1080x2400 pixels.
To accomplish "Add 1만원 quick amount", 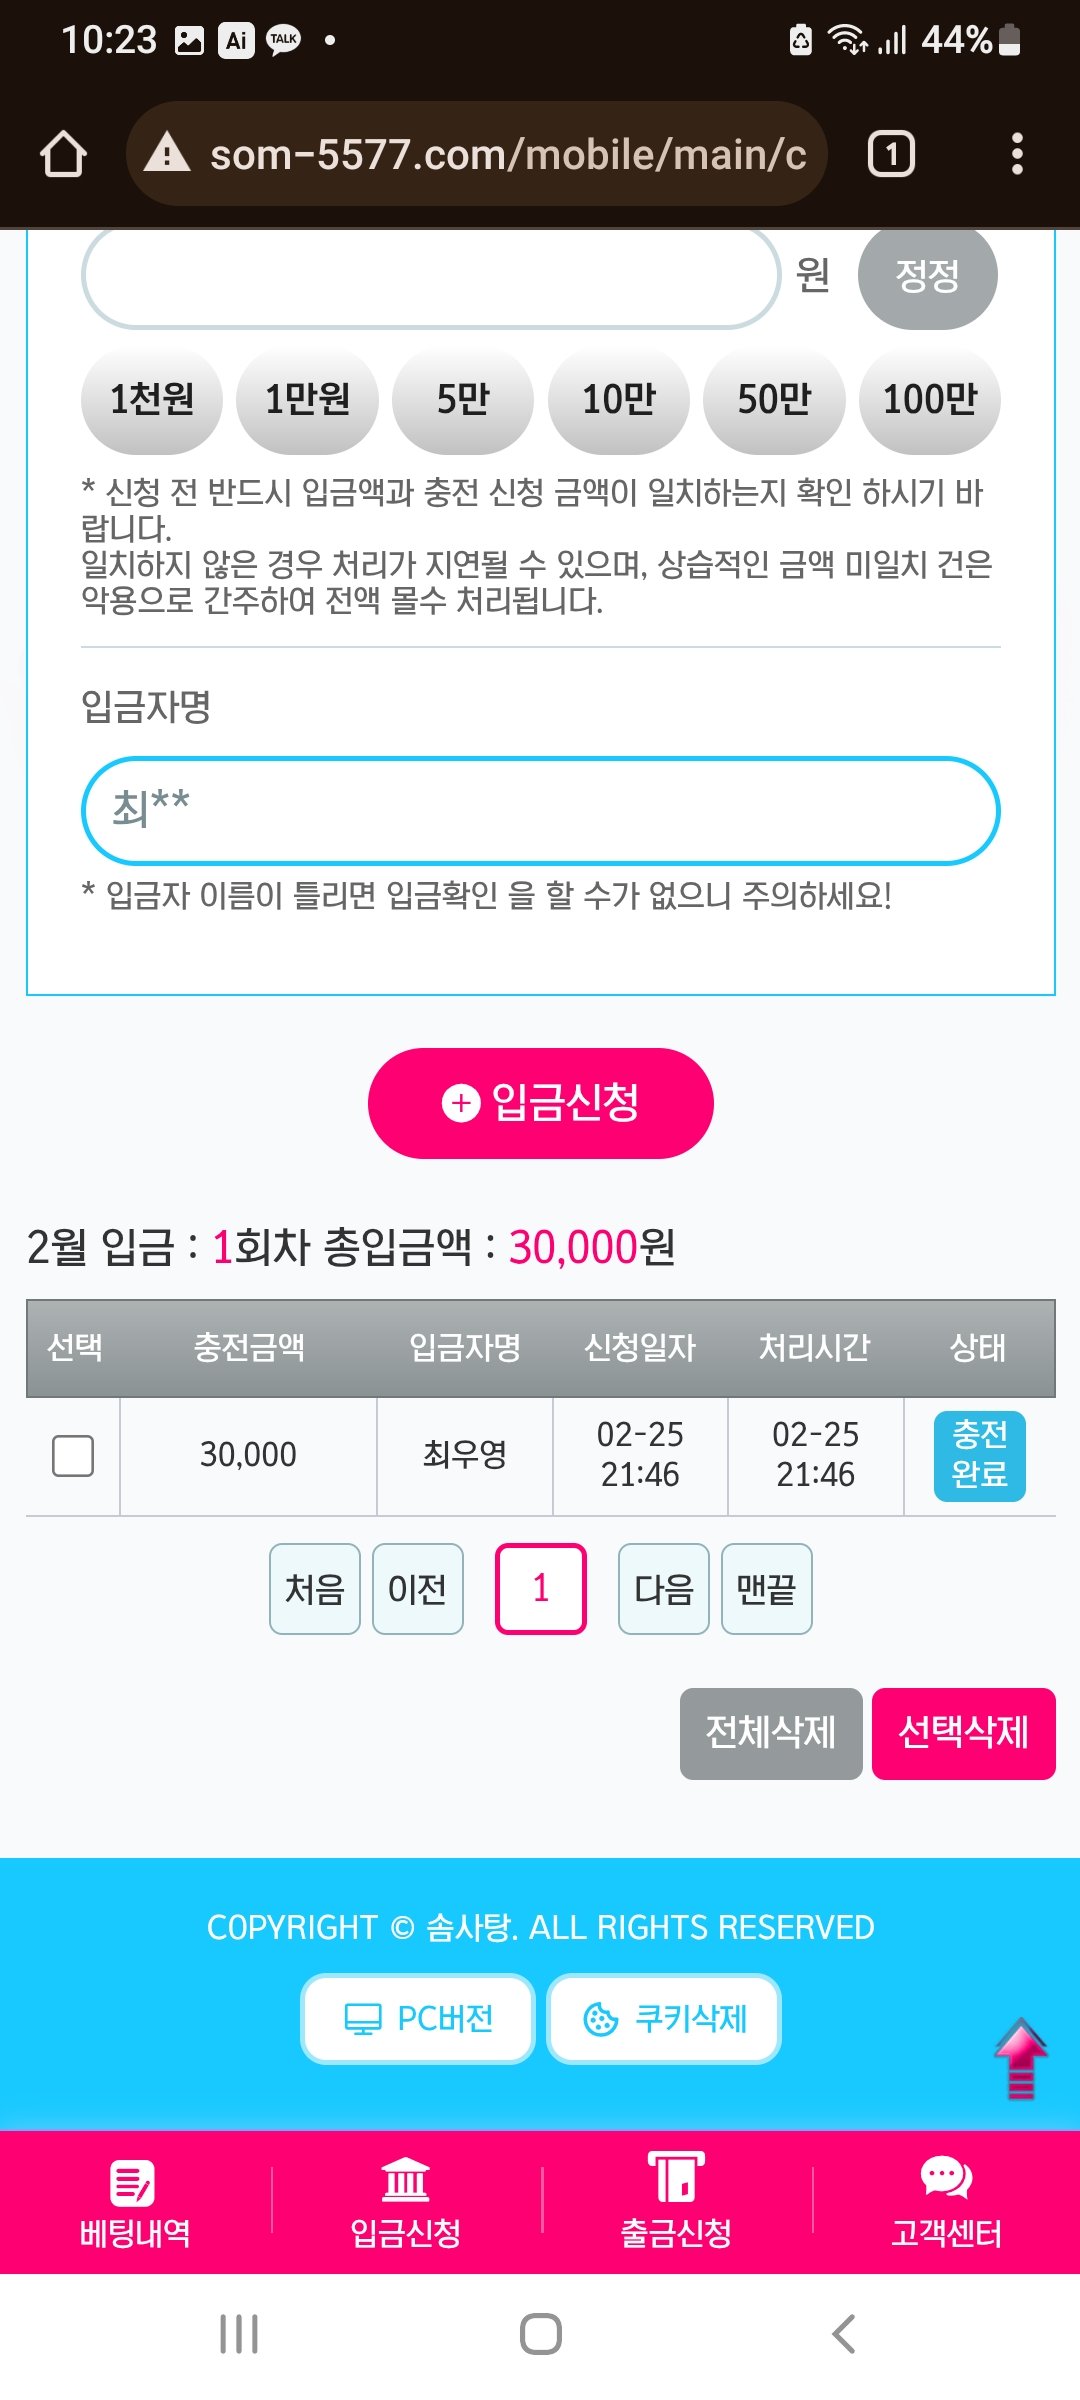I will pyautogui.click(x=307, y=400).
